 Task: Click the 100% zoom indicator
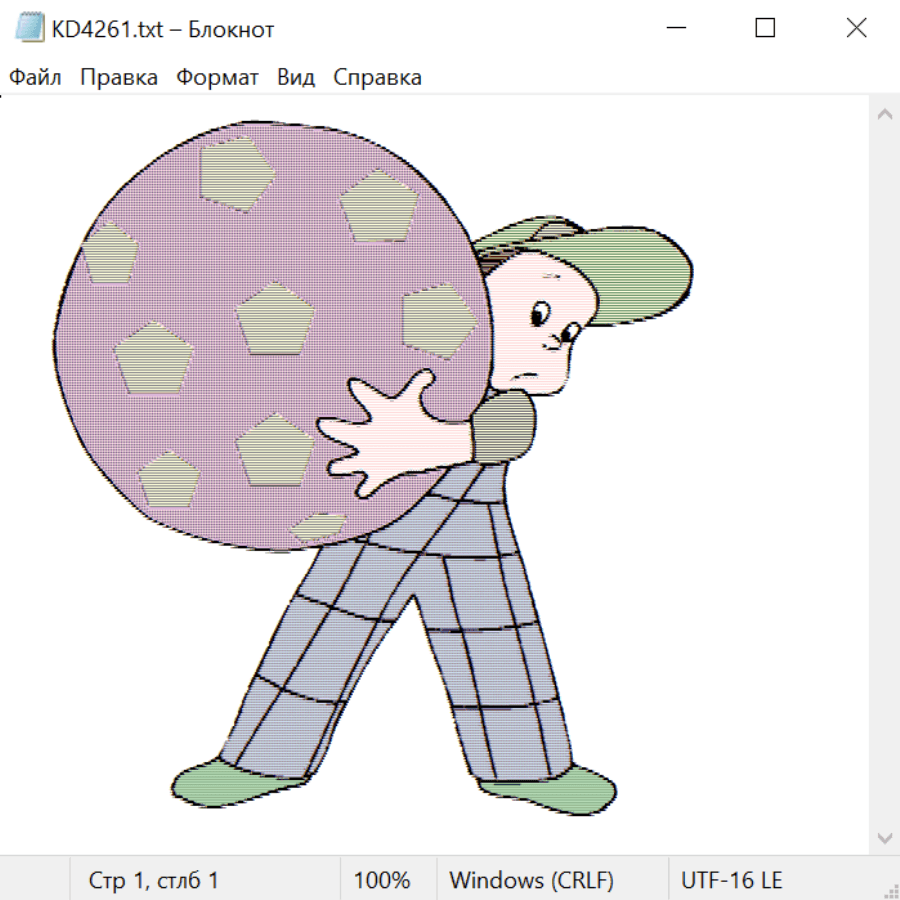pyautogui.click(x=382, y=880)
